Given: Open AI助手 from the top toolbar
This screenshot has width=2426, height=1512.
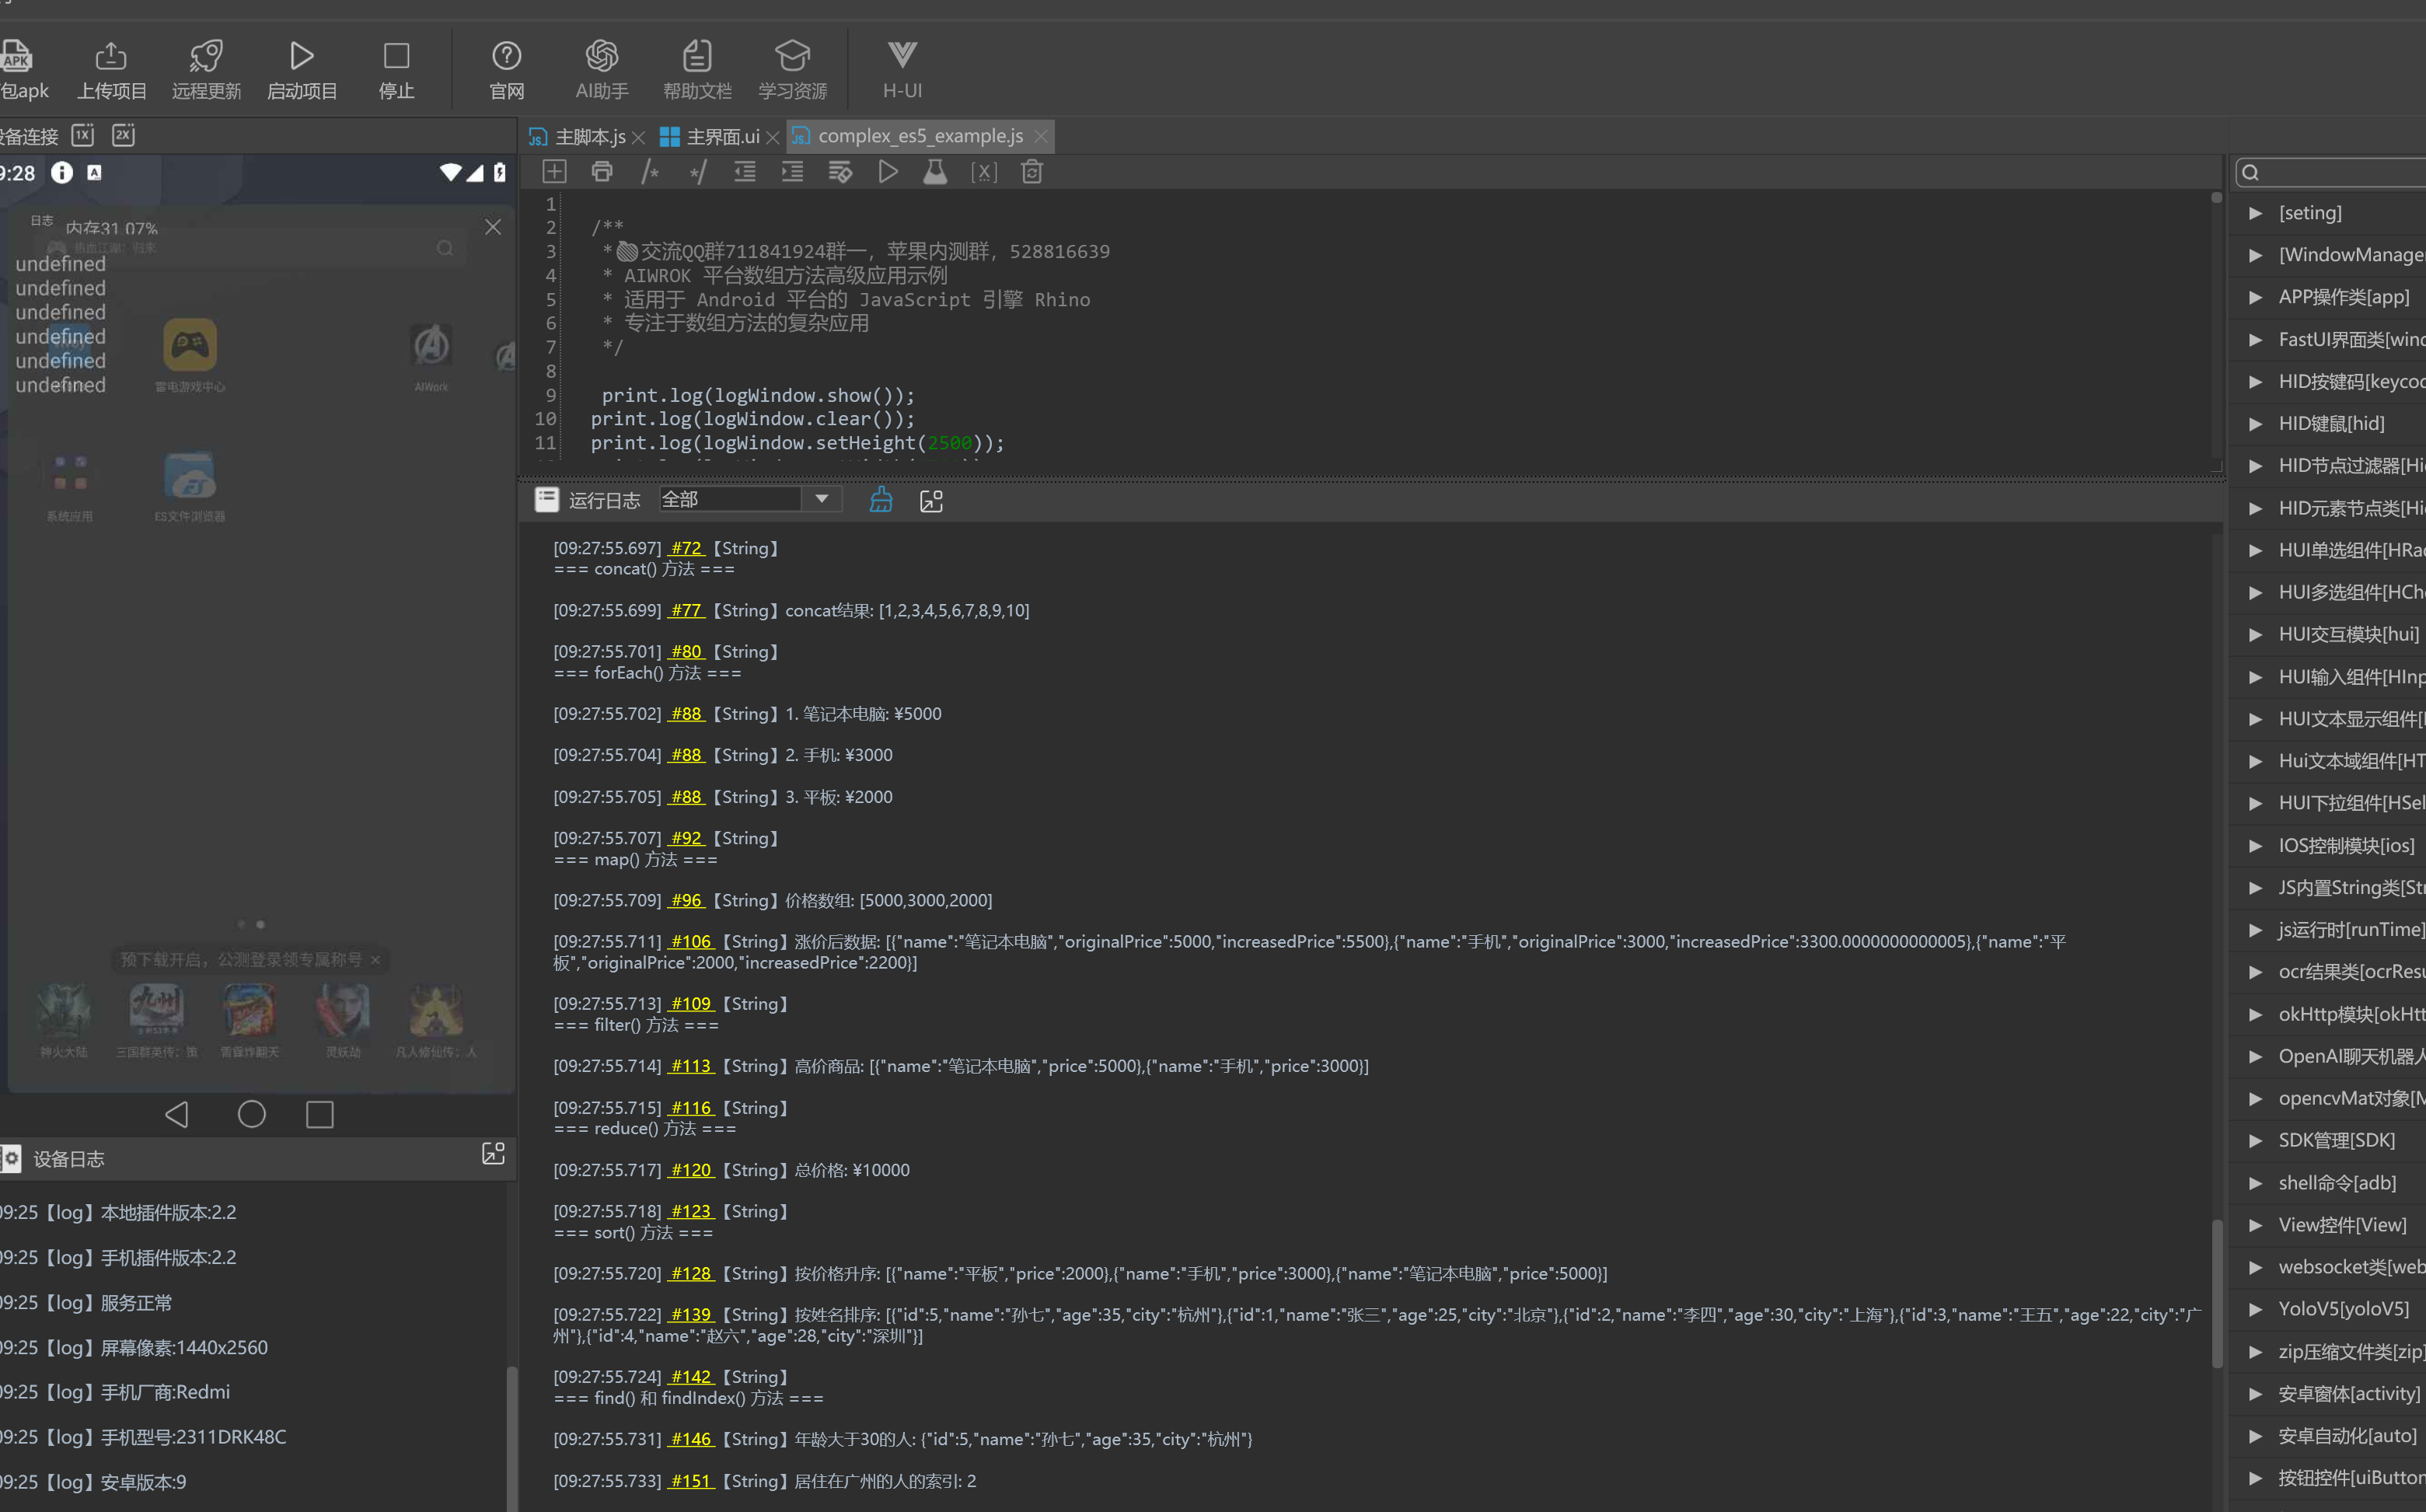Looking at the screenshot, I should point(601,70).
